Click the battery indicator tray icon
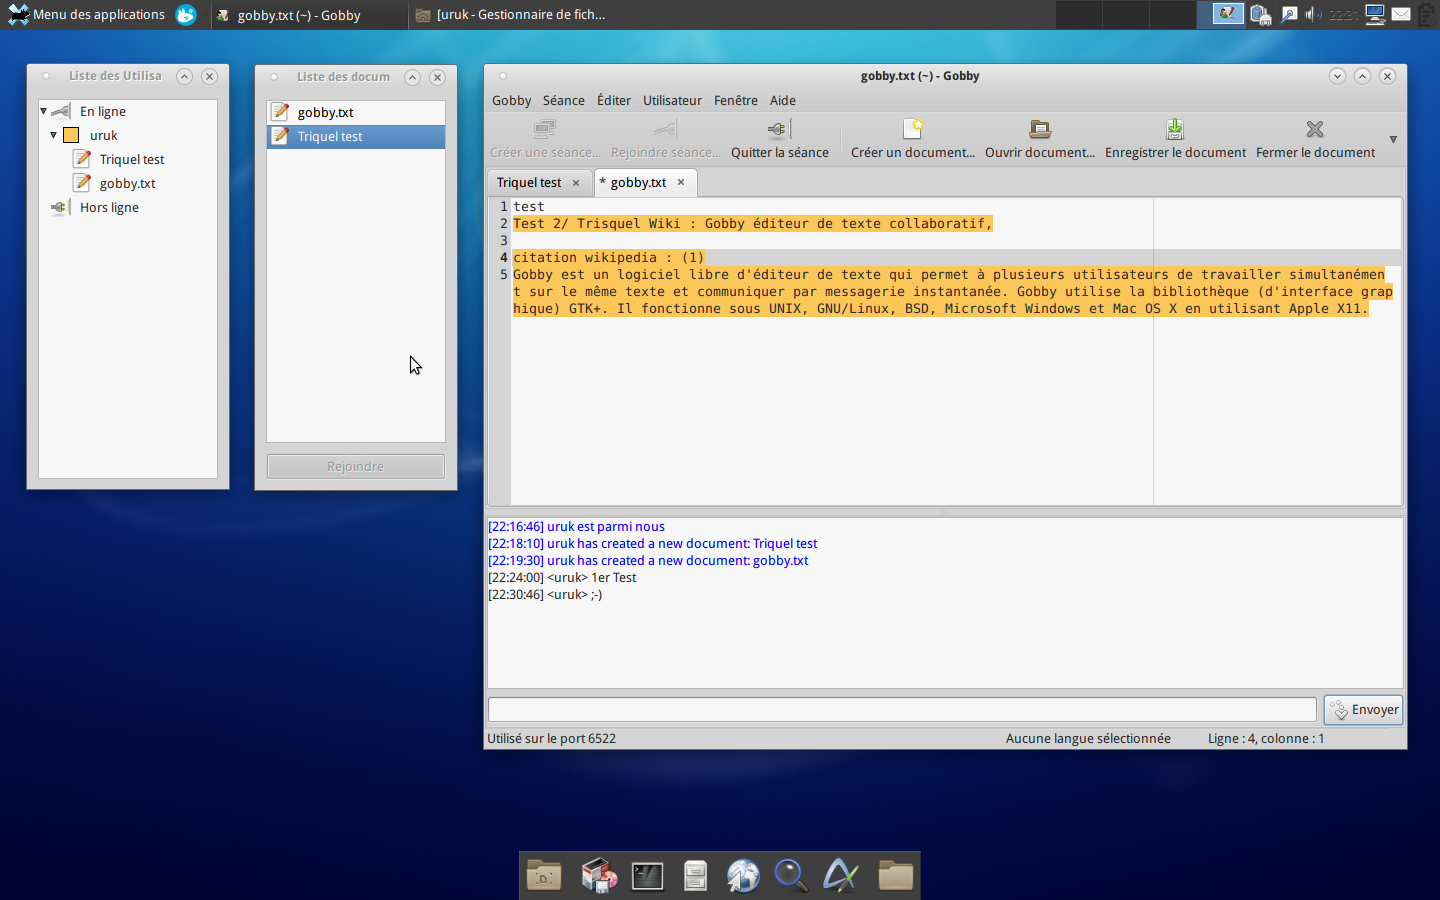The width and height of the screenshot is (1440, 900). pos(1426,15)
